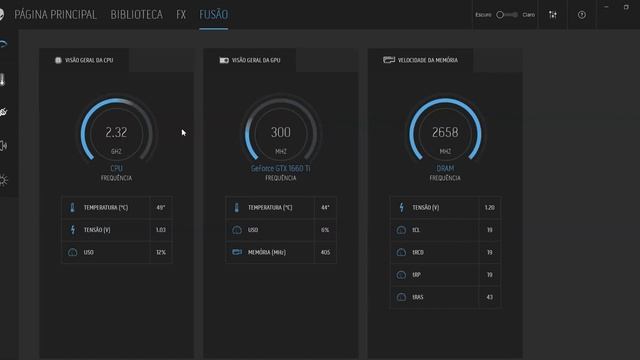Select CPU TEMPERATURA (°C) label
The width and height of the screenshot is (640, 360).
106,207
